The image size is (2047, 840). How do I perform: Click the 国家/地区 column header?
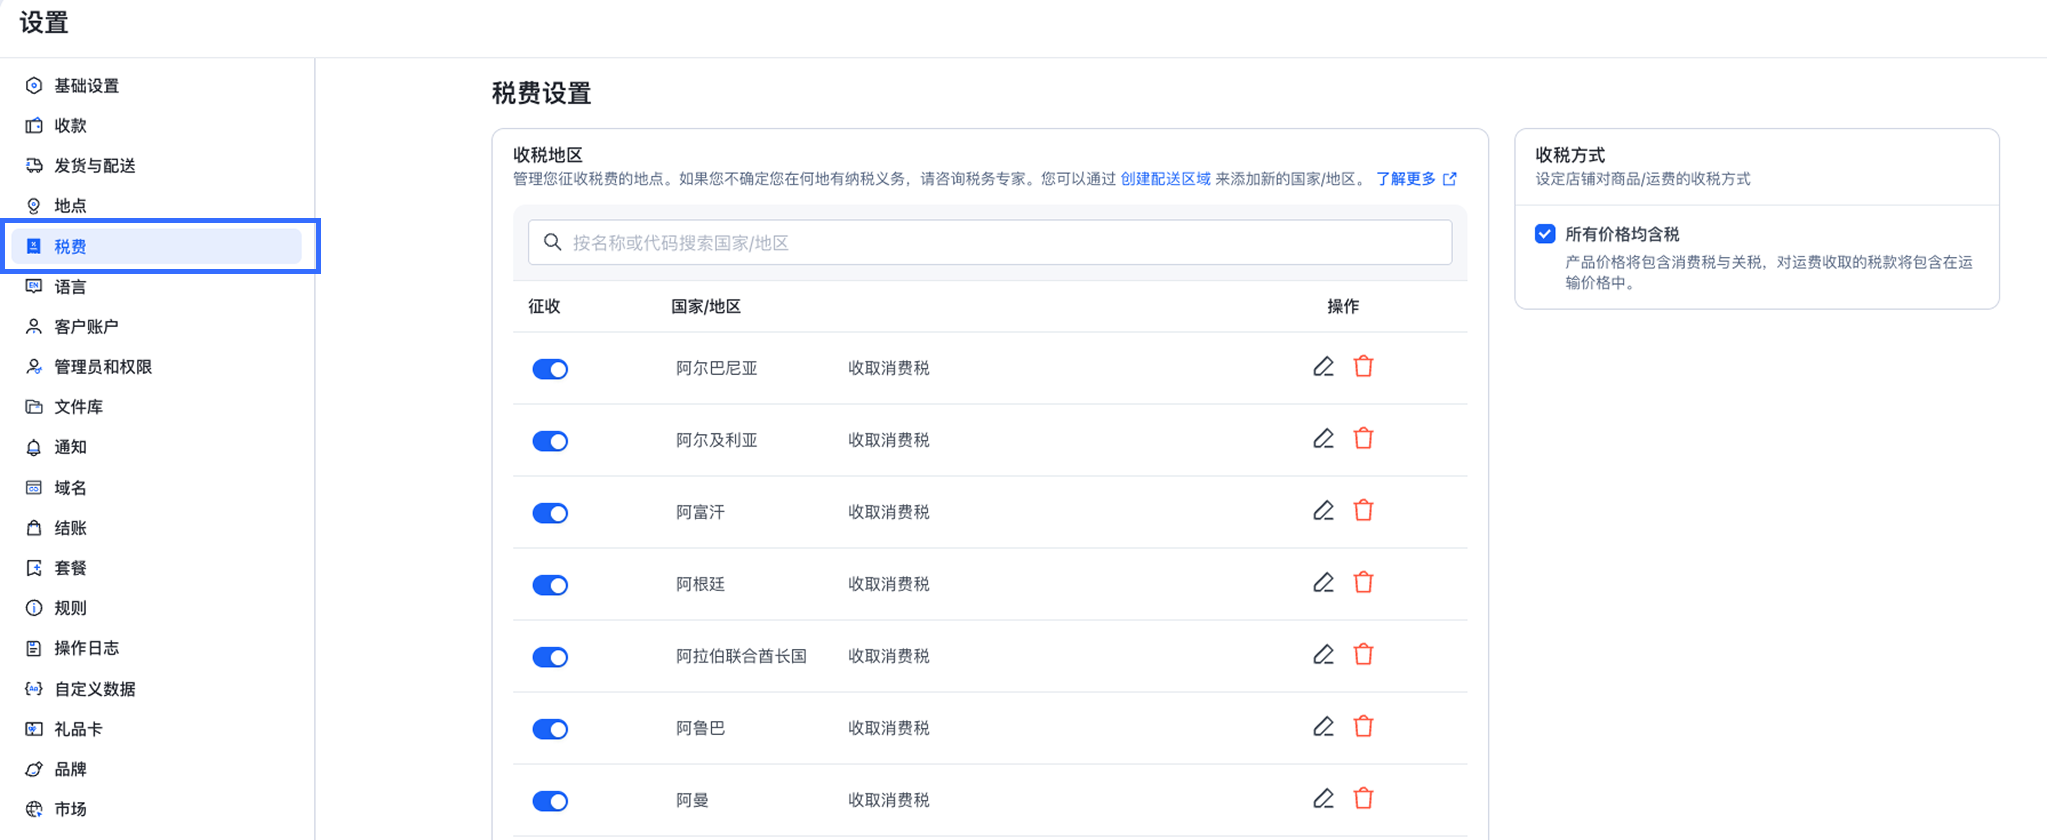click(706, 306)
